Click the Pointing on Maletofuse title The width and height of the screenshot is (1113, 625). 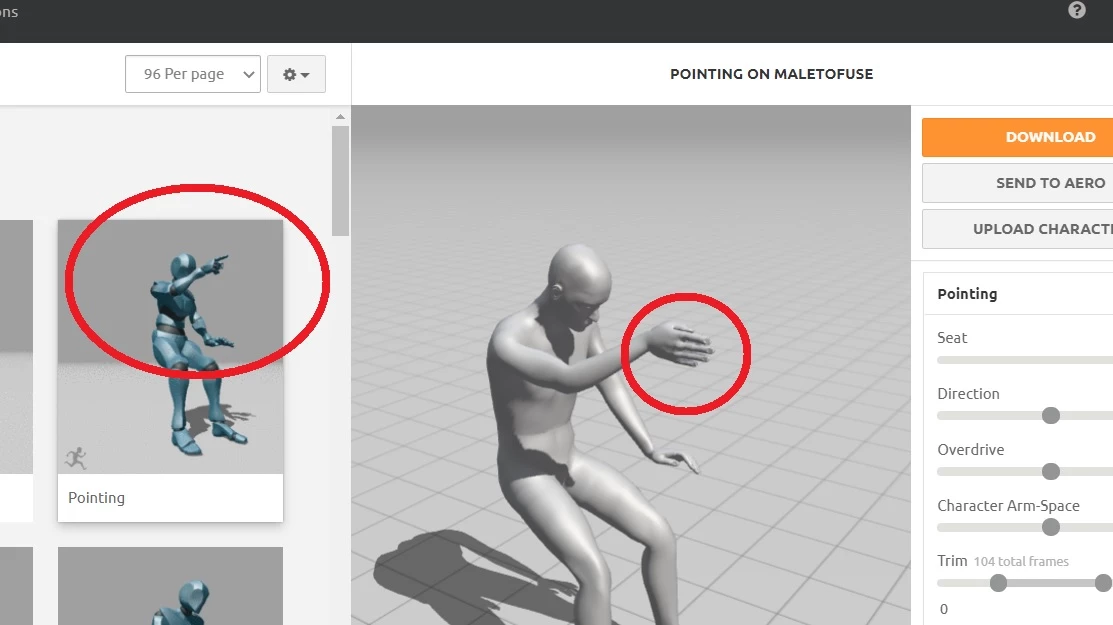coord(772,74)
